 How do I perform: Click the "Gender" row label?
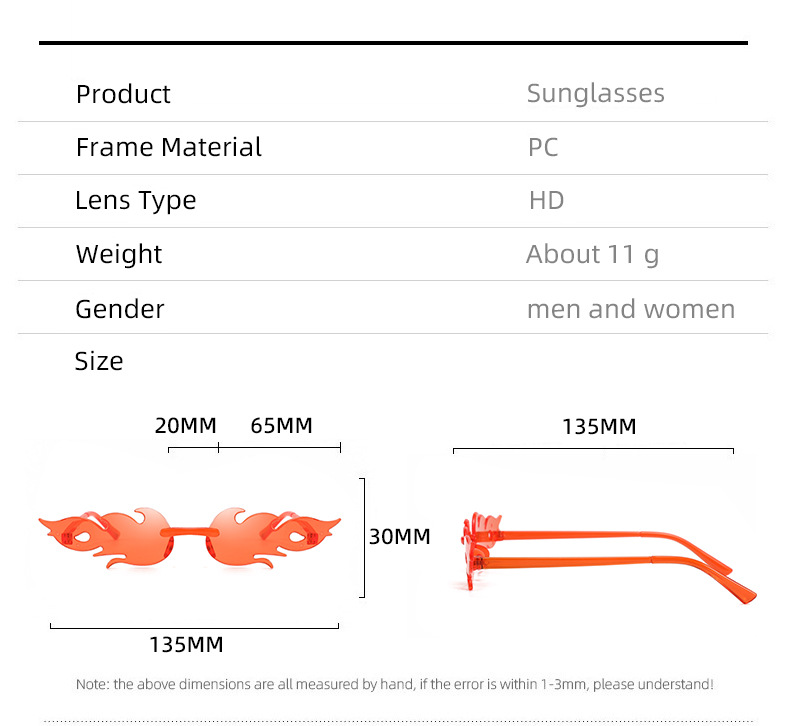[119, 309]
